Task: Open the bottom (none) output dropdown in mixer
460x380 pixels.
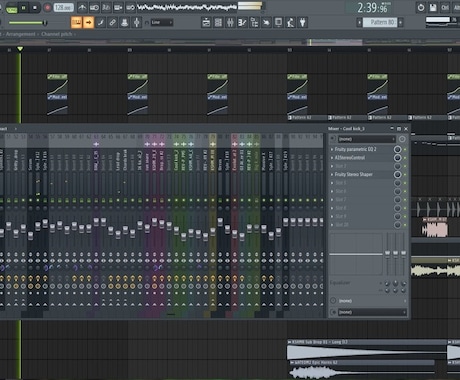Action: tap(372, 312)
